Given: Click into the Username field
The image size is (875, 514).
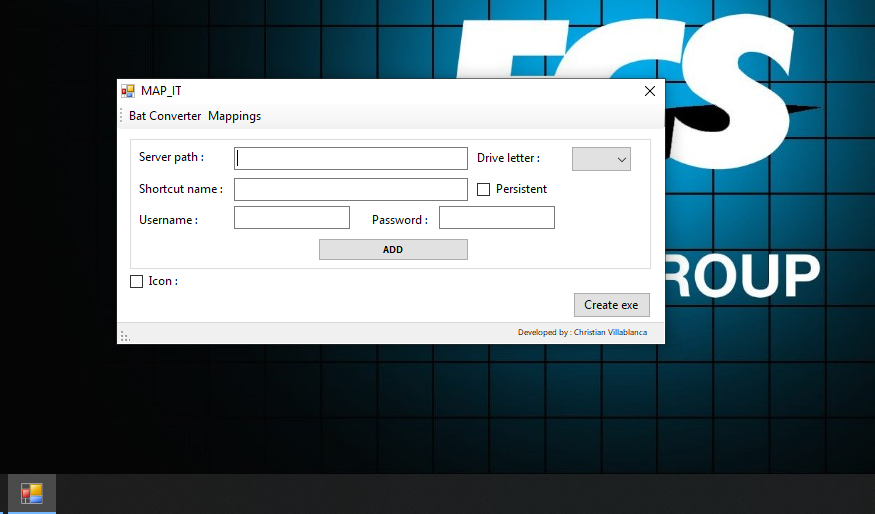Looking at the screenshot, I should point(292,218).
